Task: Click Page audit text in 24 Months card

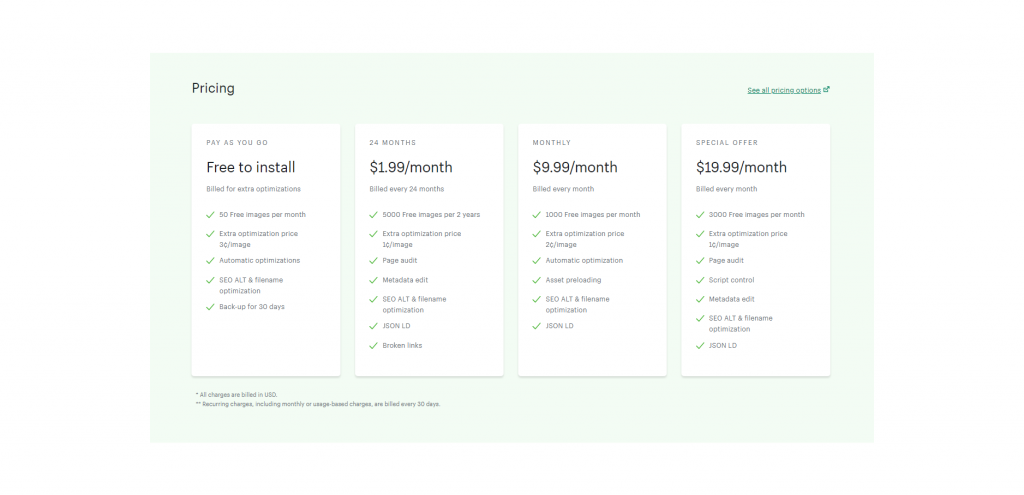Action: coord(400,261)
